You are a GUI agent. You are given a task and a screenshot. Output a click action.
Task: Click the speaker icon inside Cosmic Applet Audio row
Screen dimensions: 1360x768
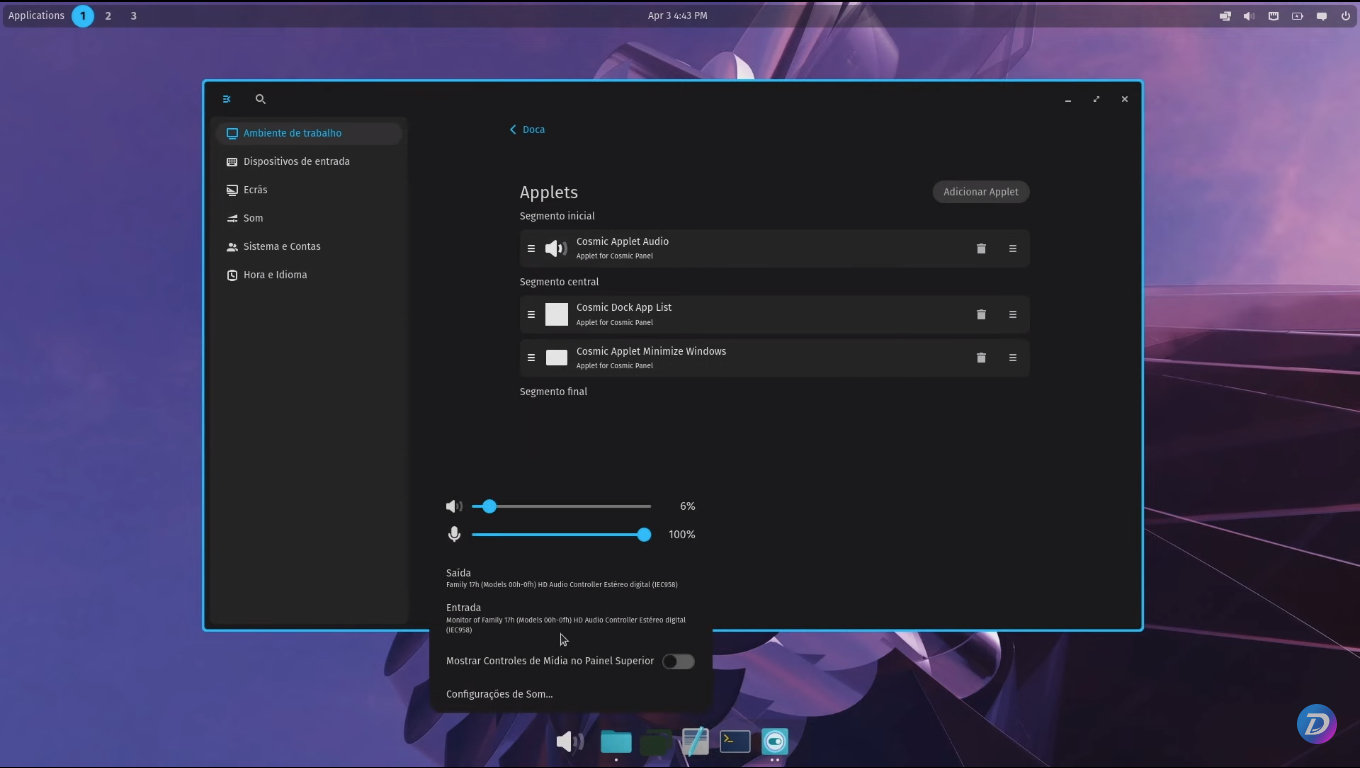click(x=556, y=248)
